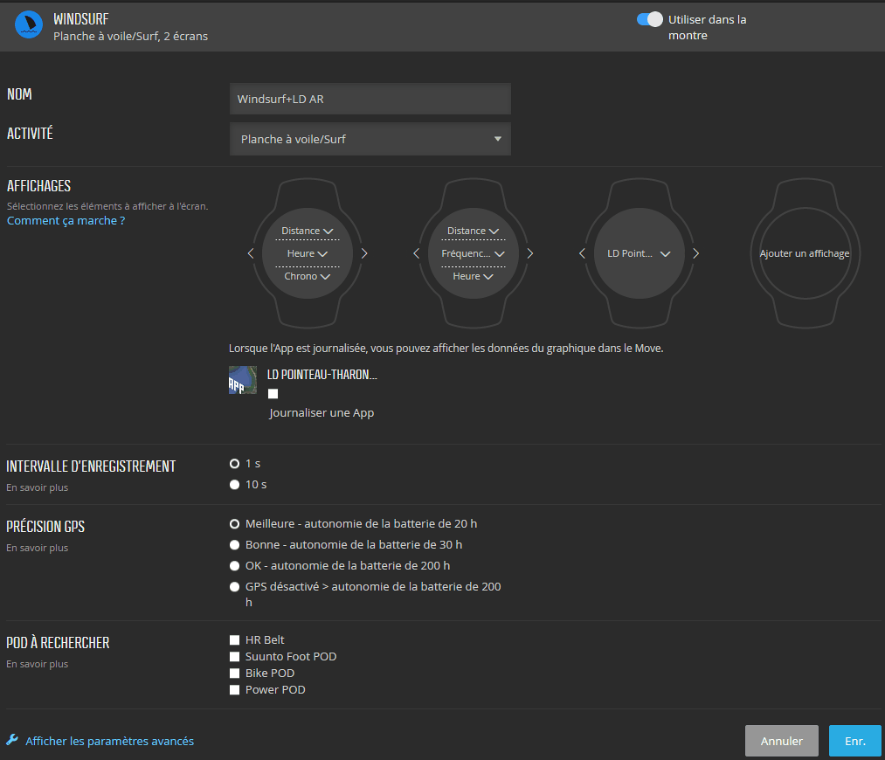Click the Nom input field 'Windsurf+LD AR'
This screenshot has width=885, height=760.
[370, 99]
